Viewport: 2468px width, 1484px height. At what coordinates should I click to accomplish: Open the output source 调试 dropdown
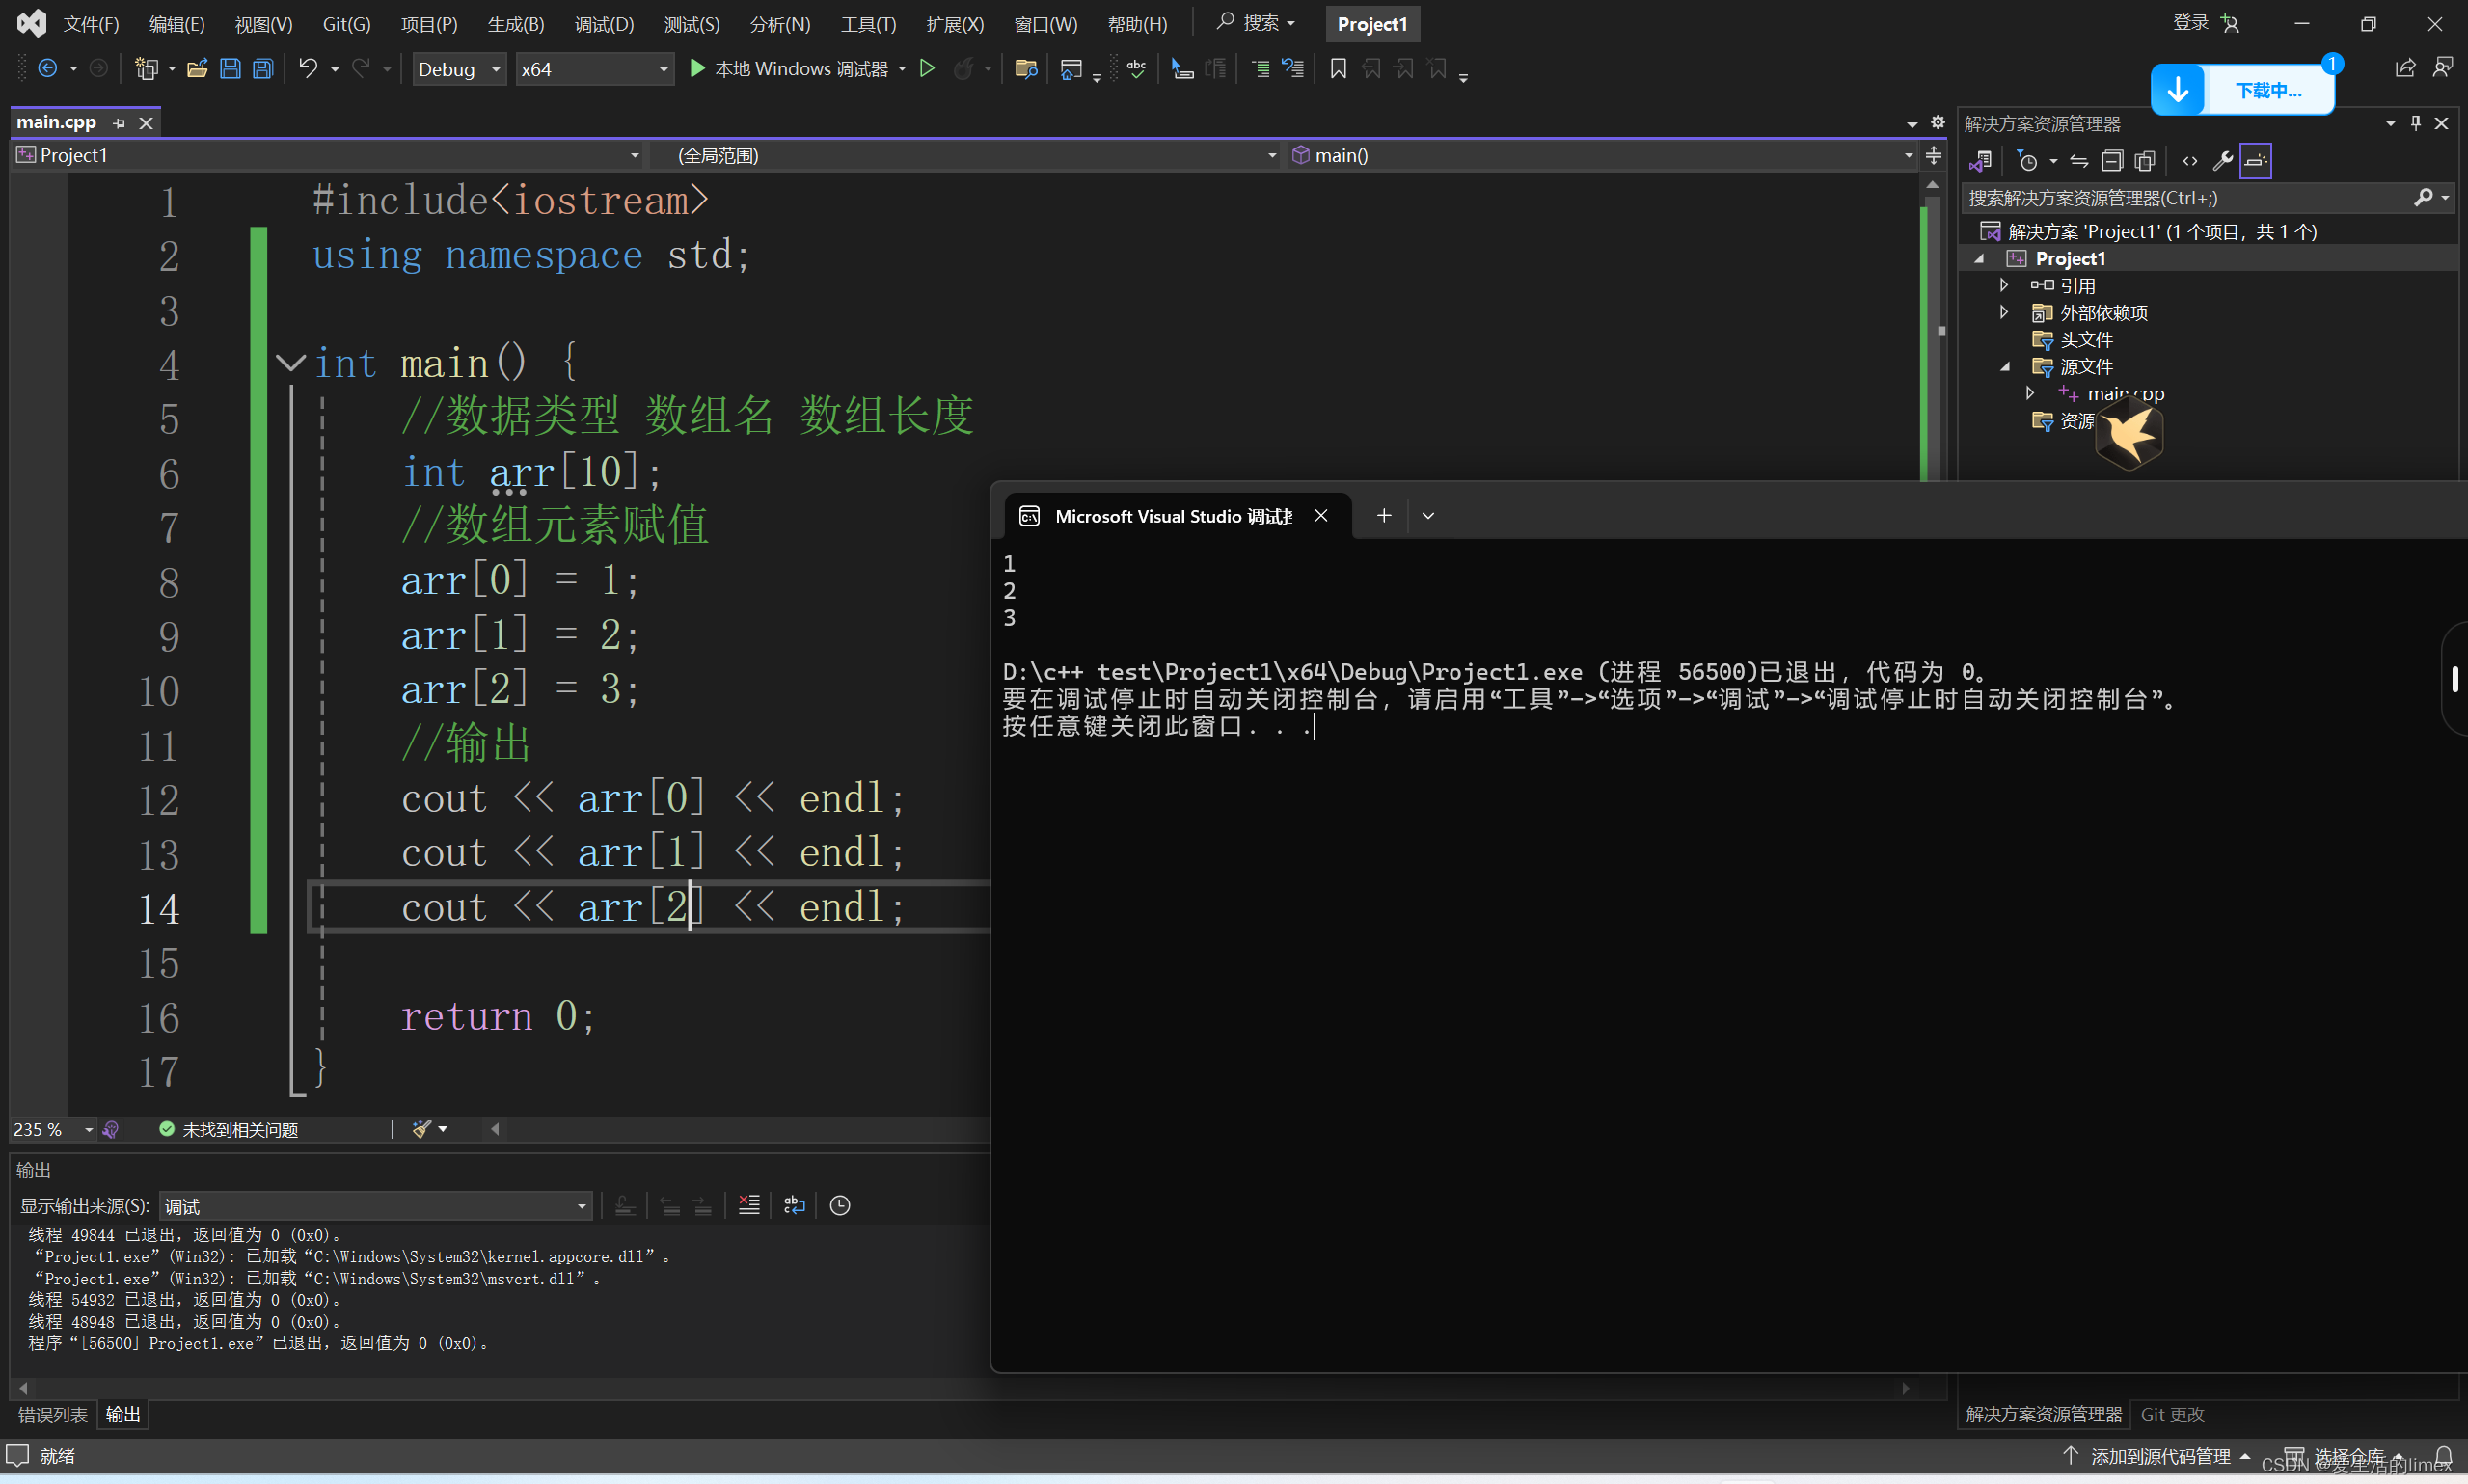375,1207
